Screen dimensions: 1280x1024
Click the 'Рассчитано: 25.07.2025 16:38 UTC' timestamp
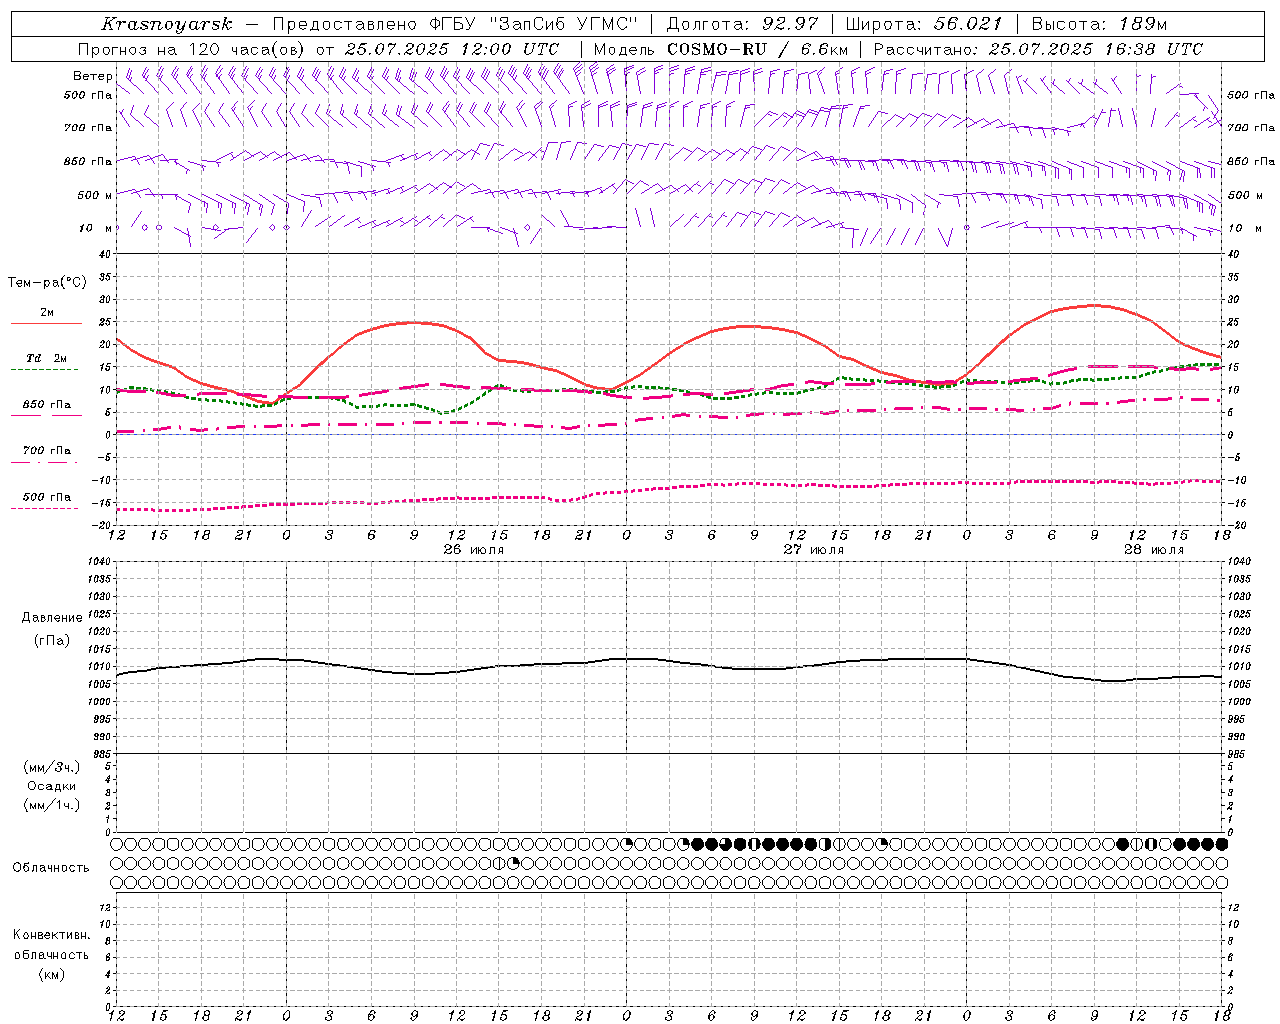tap(1038, 49)
